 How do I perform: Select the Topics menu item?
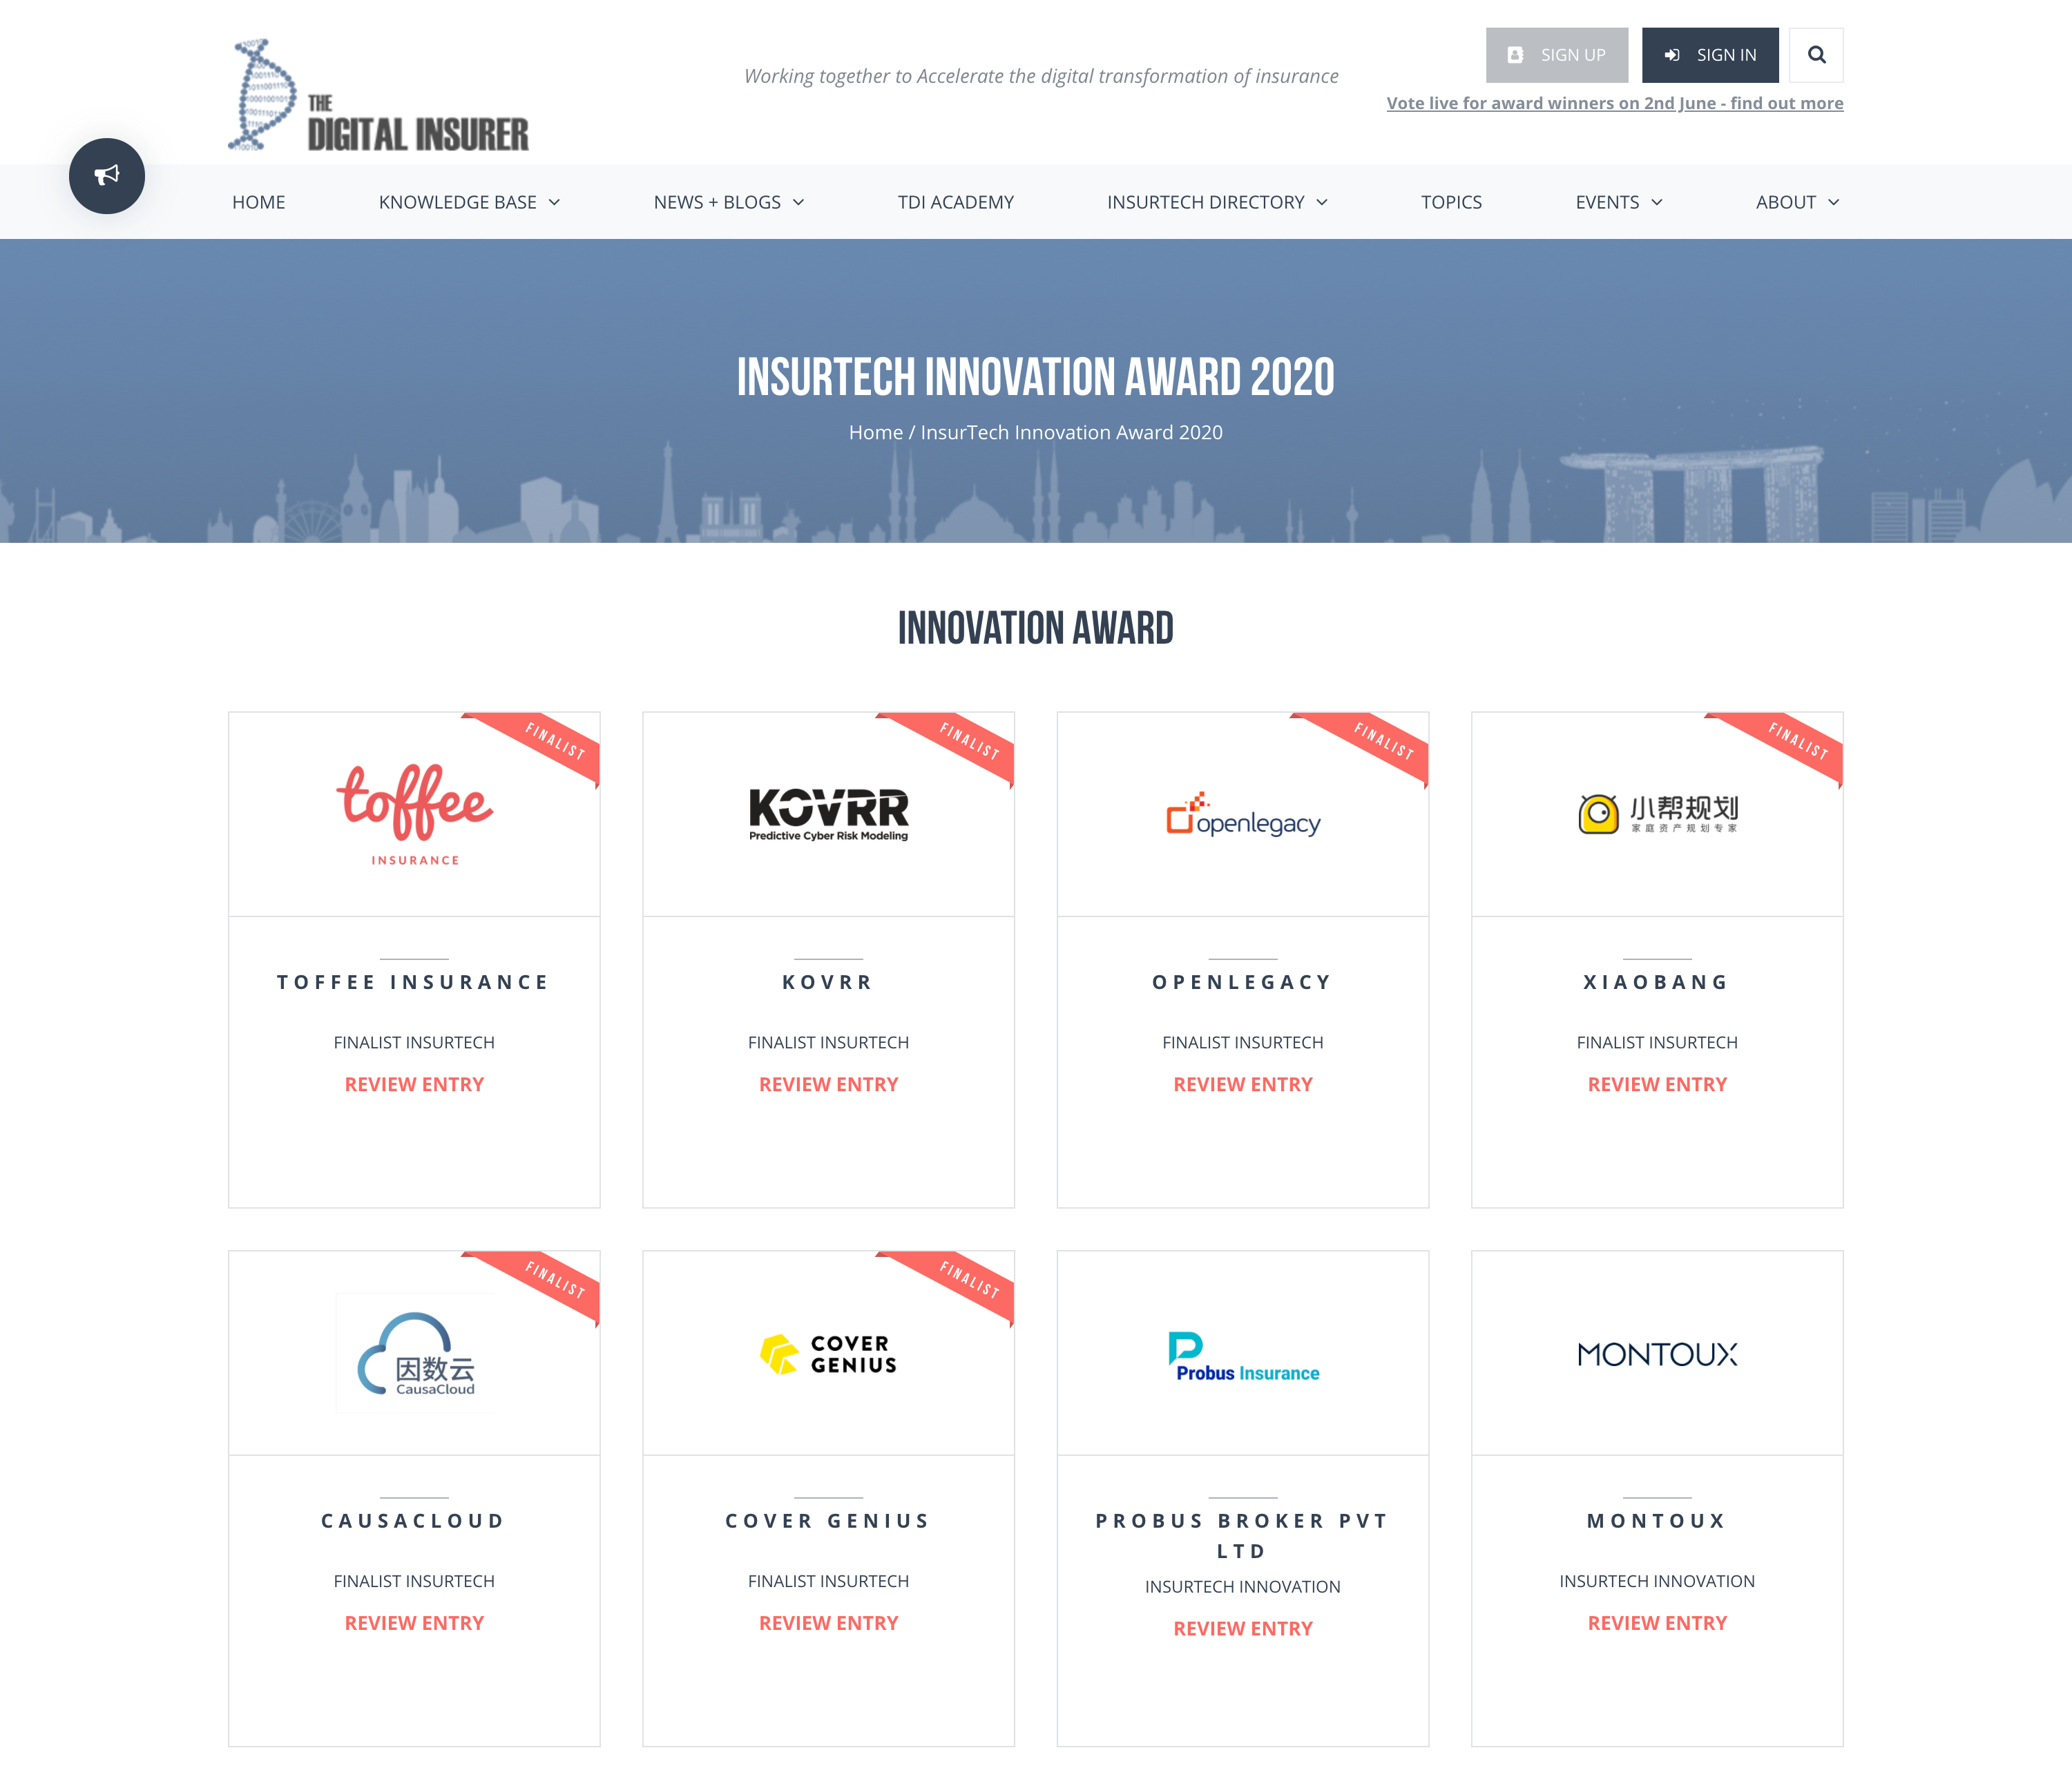[1451, 202]
